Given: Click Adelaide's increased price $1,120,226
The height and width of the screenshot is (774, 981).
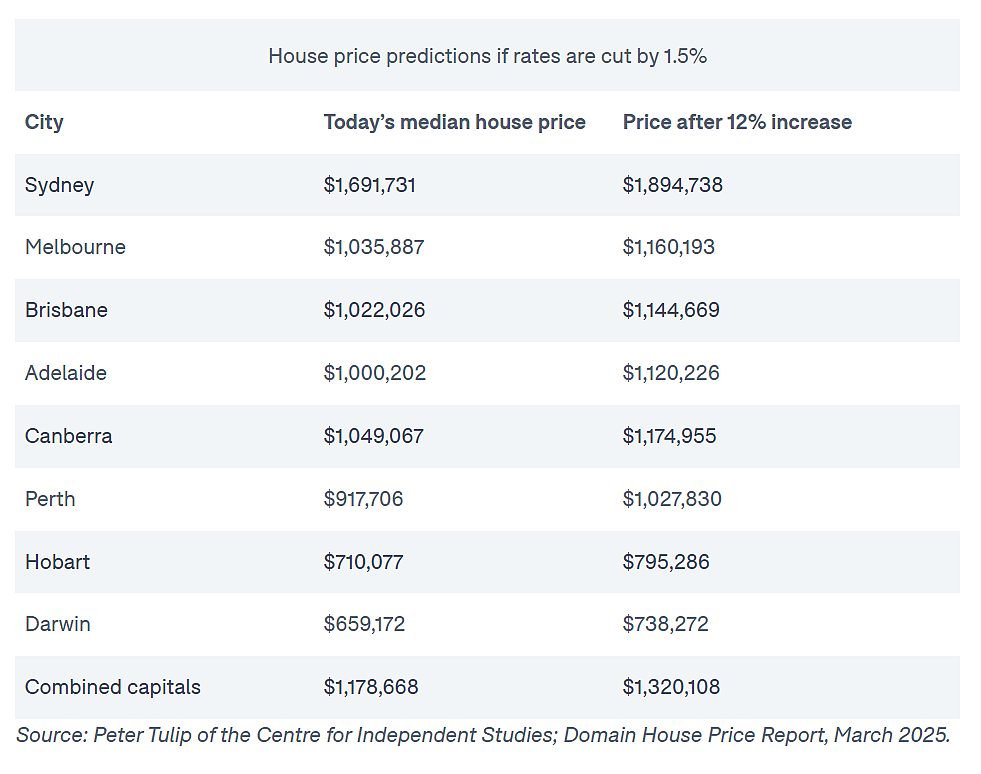Looking at the screenshot, I should click(x=671, y=373).
